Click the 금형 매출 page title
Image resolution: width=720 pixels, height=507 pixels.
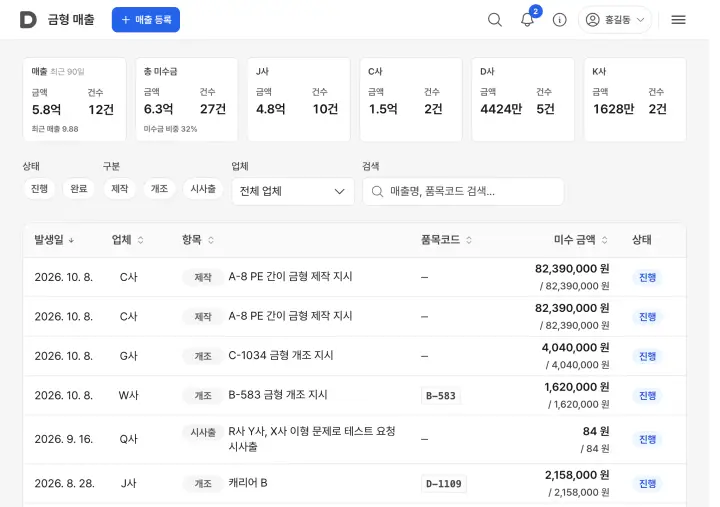point(71,20)
